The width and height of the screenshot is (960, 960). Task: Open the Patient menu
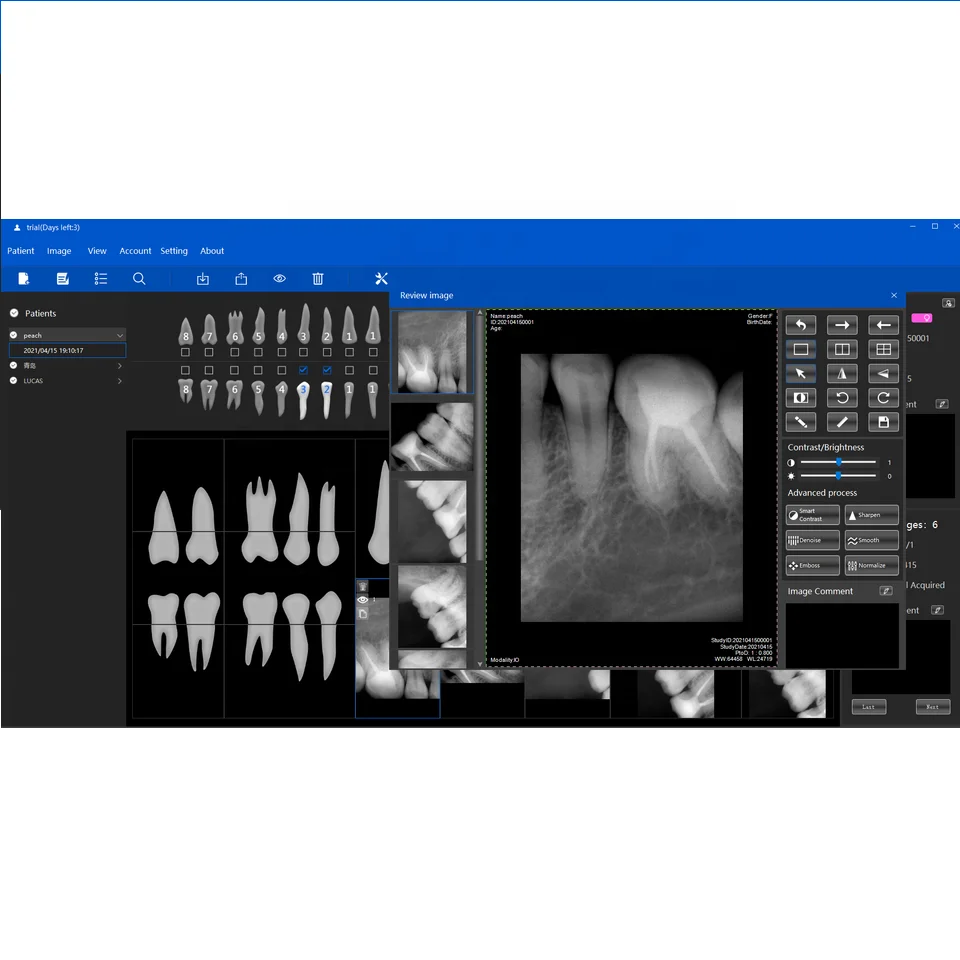(21, 251)
